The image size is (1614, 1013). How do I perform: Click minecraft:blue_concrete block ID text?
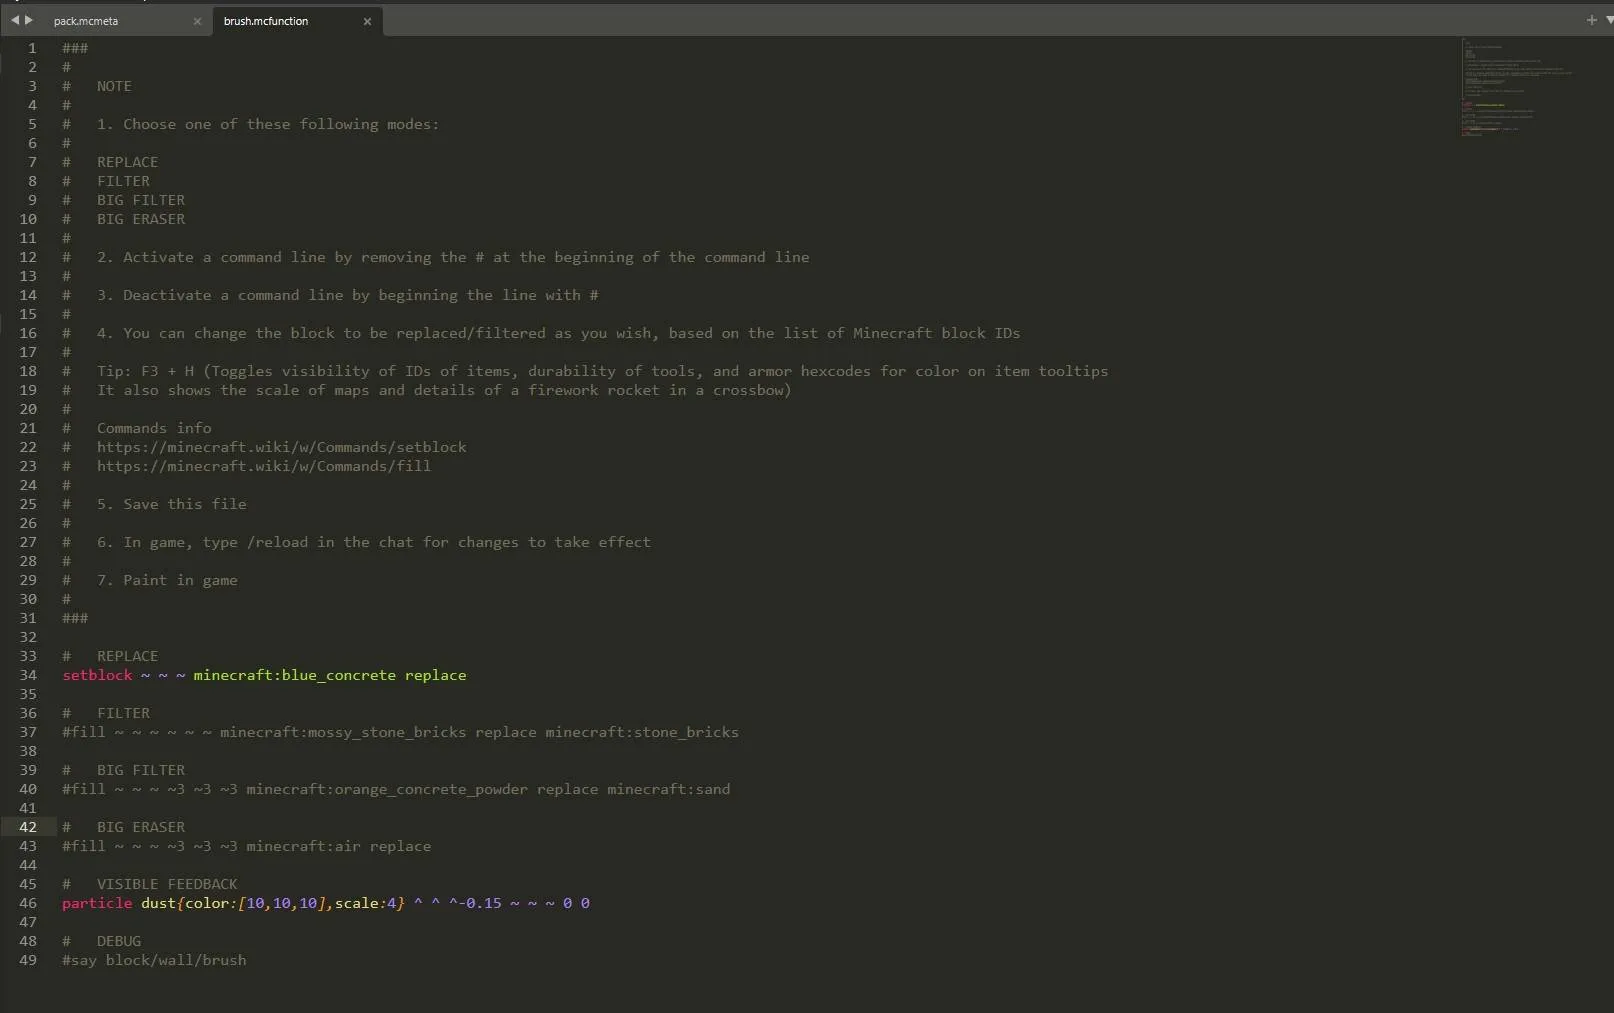[294, 675]
